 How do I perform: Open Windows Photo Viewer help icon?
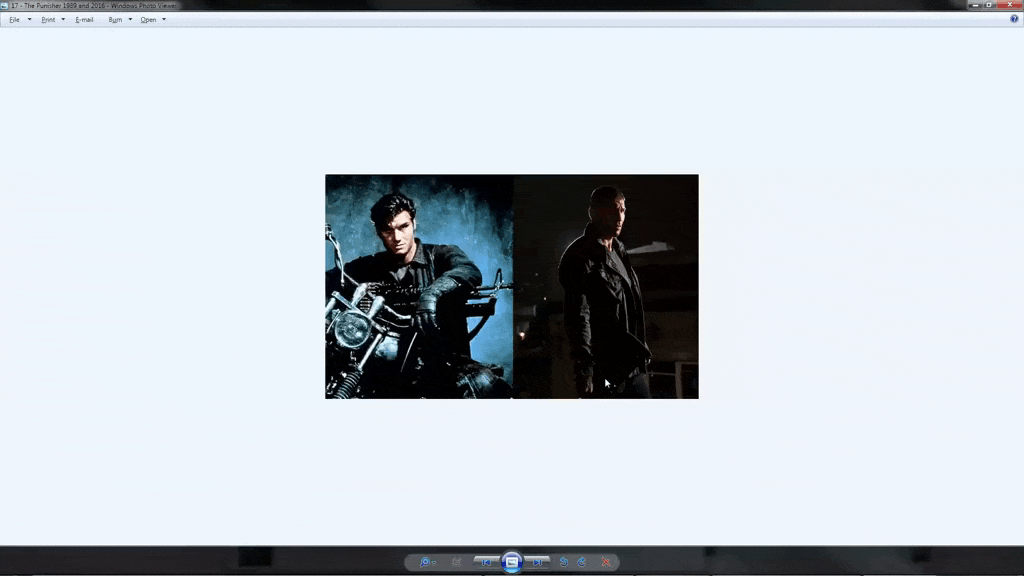[1014, 19]
